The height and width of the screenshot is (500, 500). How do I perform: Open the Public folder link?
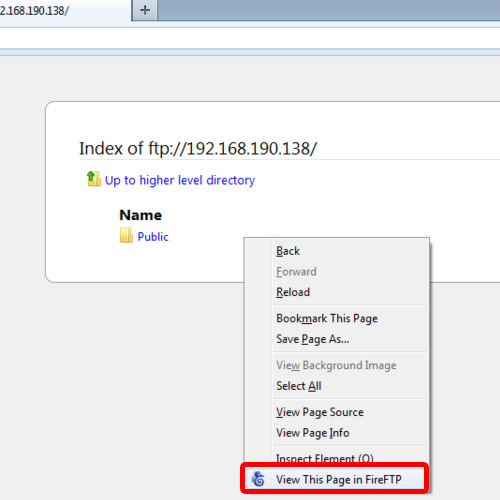(153, 237)
